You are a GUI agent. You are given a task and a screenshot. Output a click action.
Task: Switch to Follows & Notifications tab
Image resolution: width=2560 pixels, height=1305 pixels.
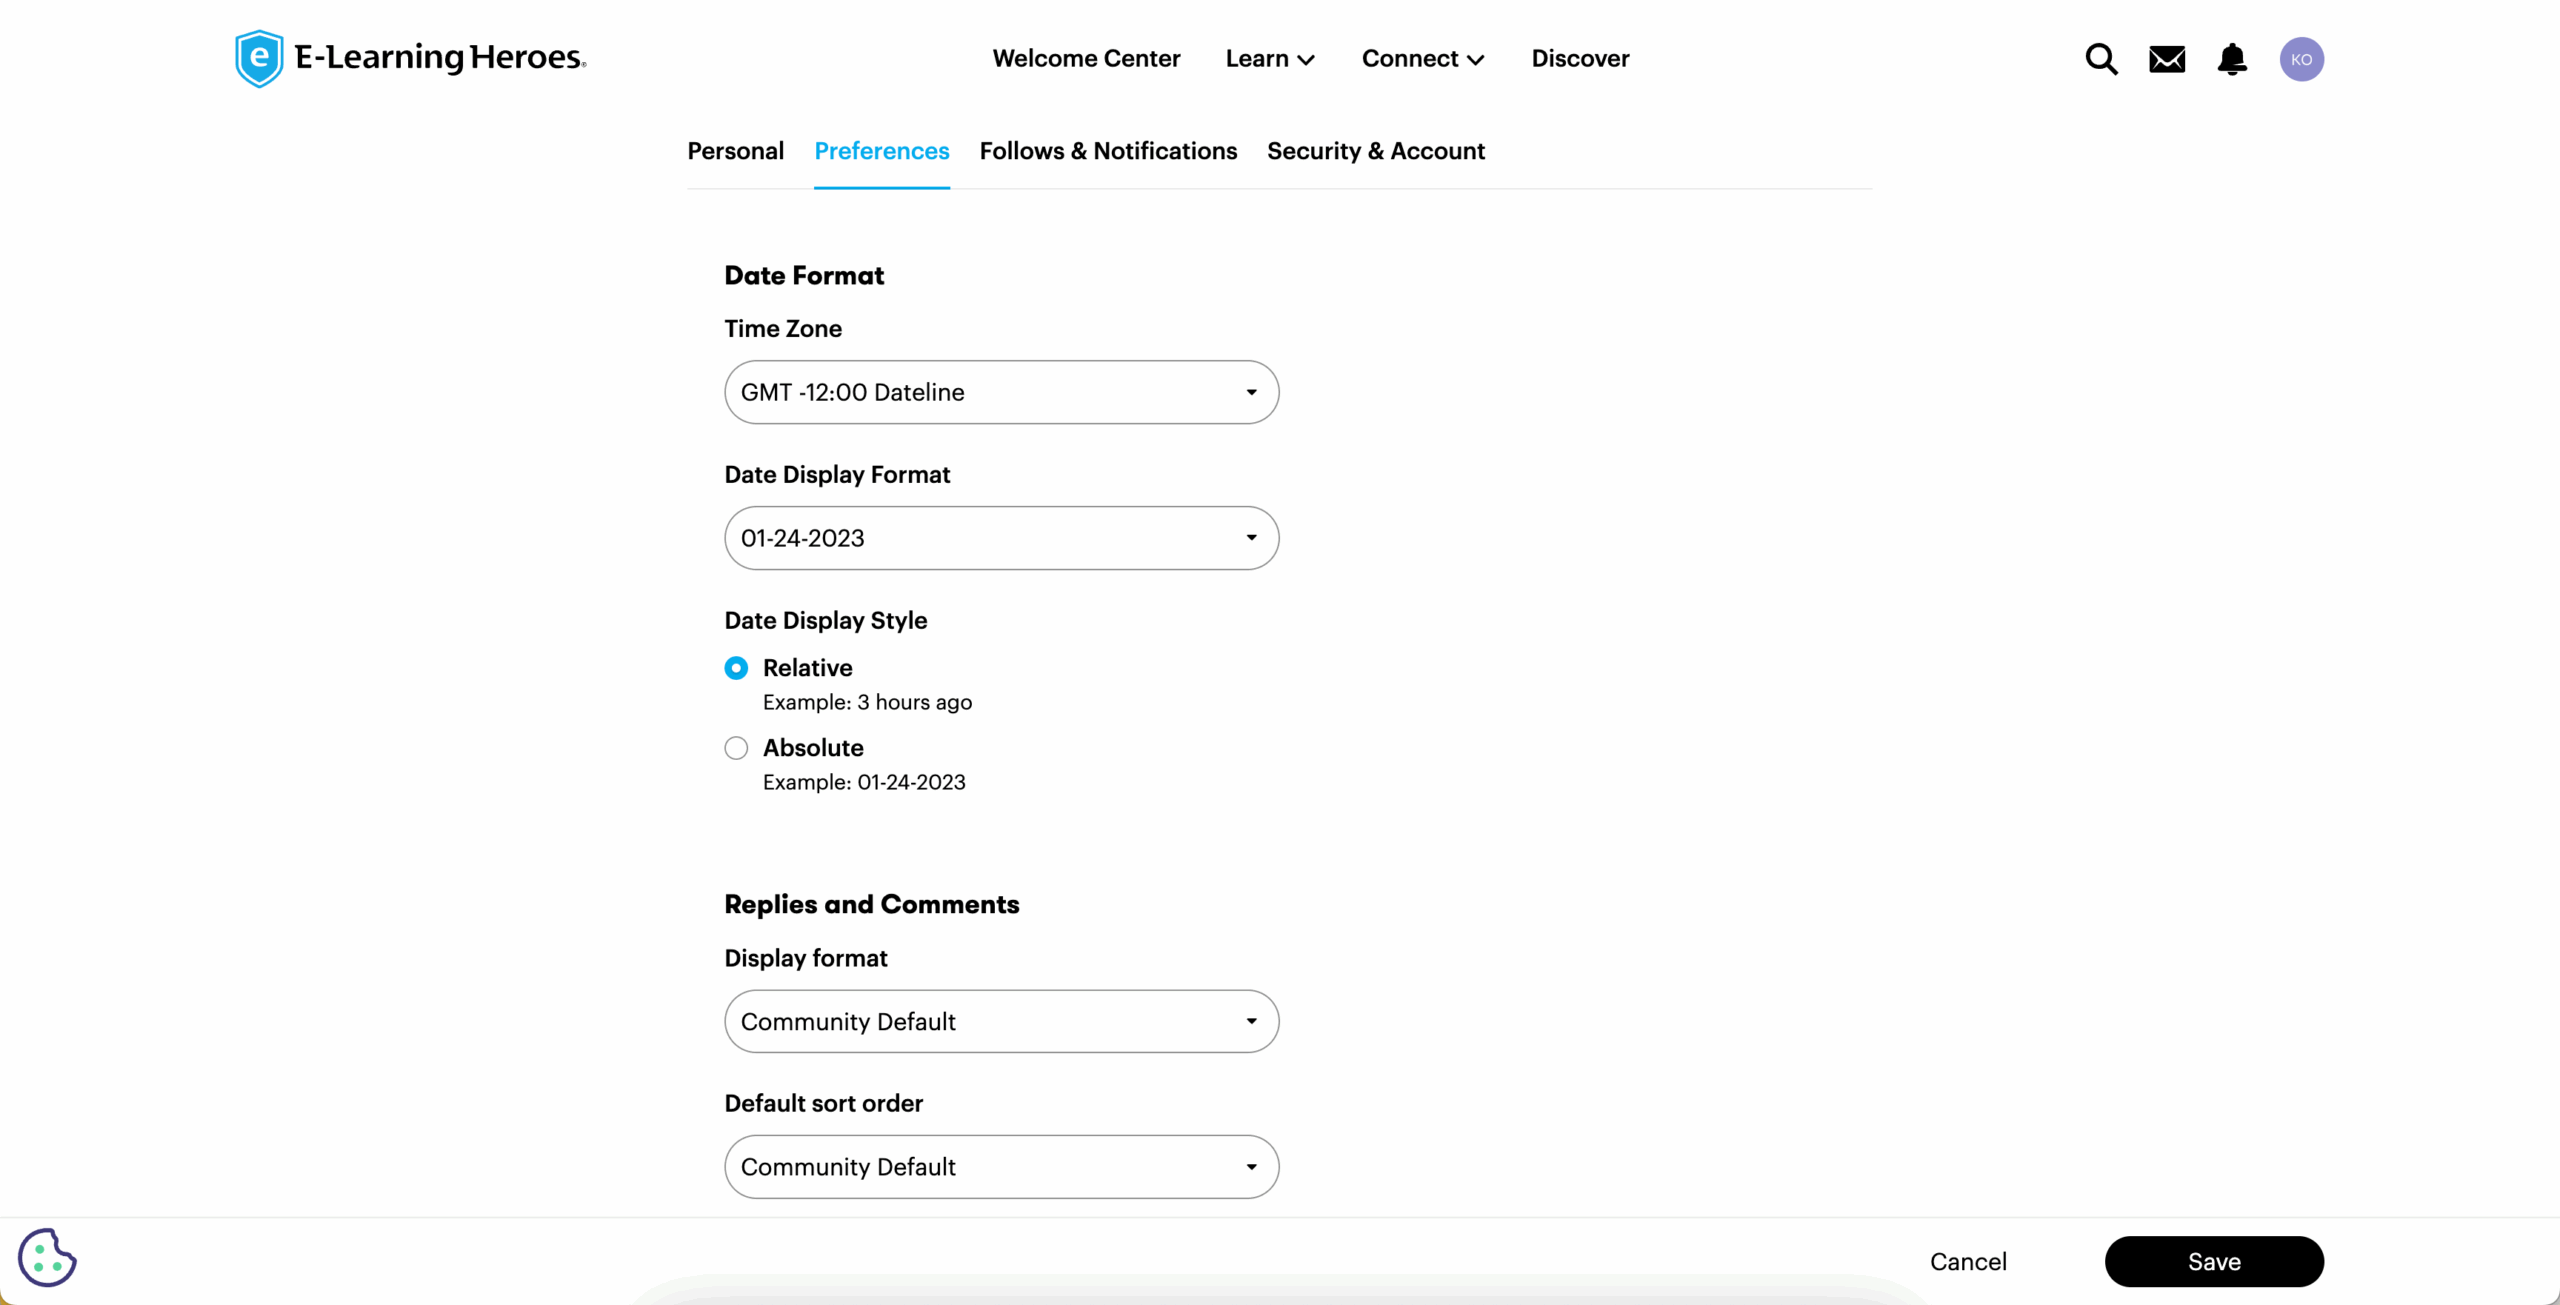tap(1108, 151)
